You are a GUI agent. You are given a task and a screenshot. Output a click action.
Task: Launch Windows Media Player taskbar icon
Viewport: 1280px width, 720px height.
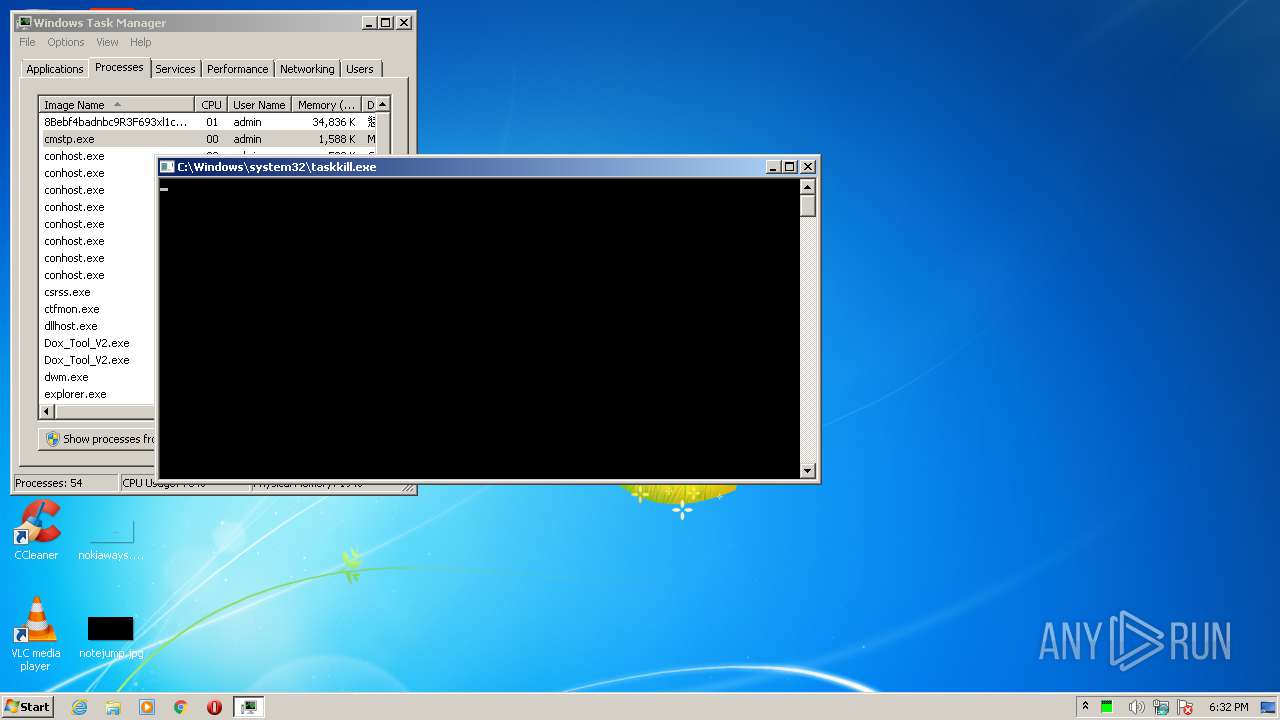147,707
